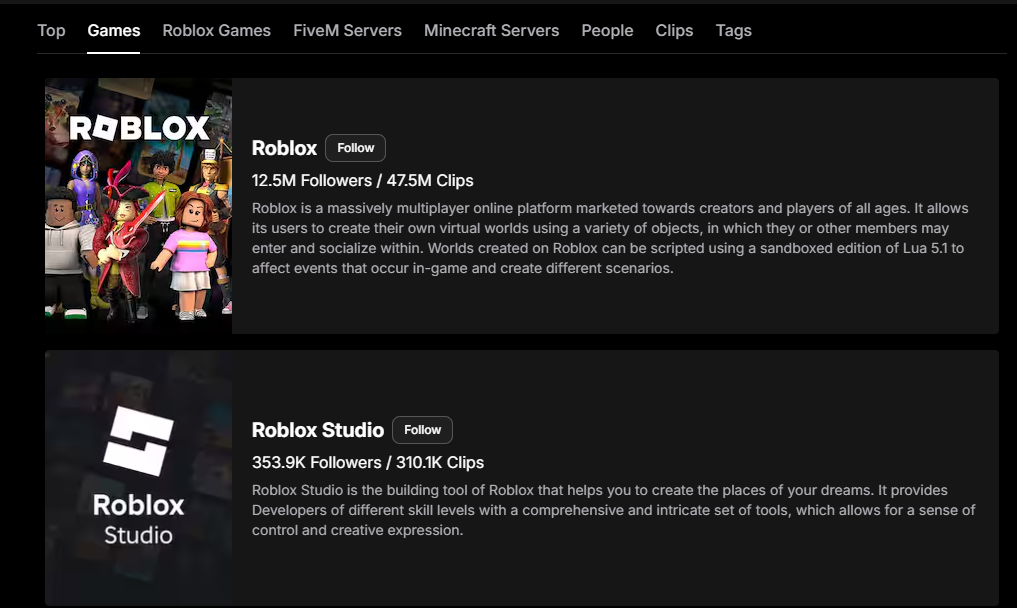Follow the Roblox Studio game

422,430
